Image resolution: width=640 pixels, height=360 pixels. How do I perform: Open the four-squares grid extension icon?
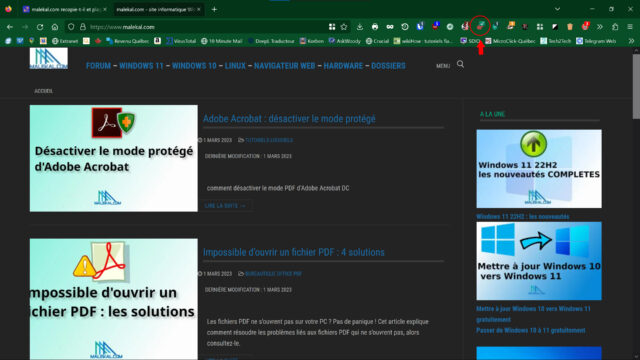click(x=540, y=27)
